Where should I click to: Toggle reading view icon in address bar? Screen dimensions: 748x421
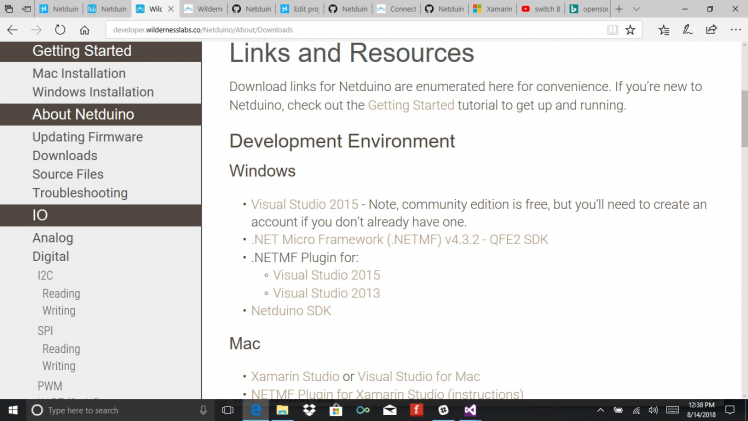(612, 30)
